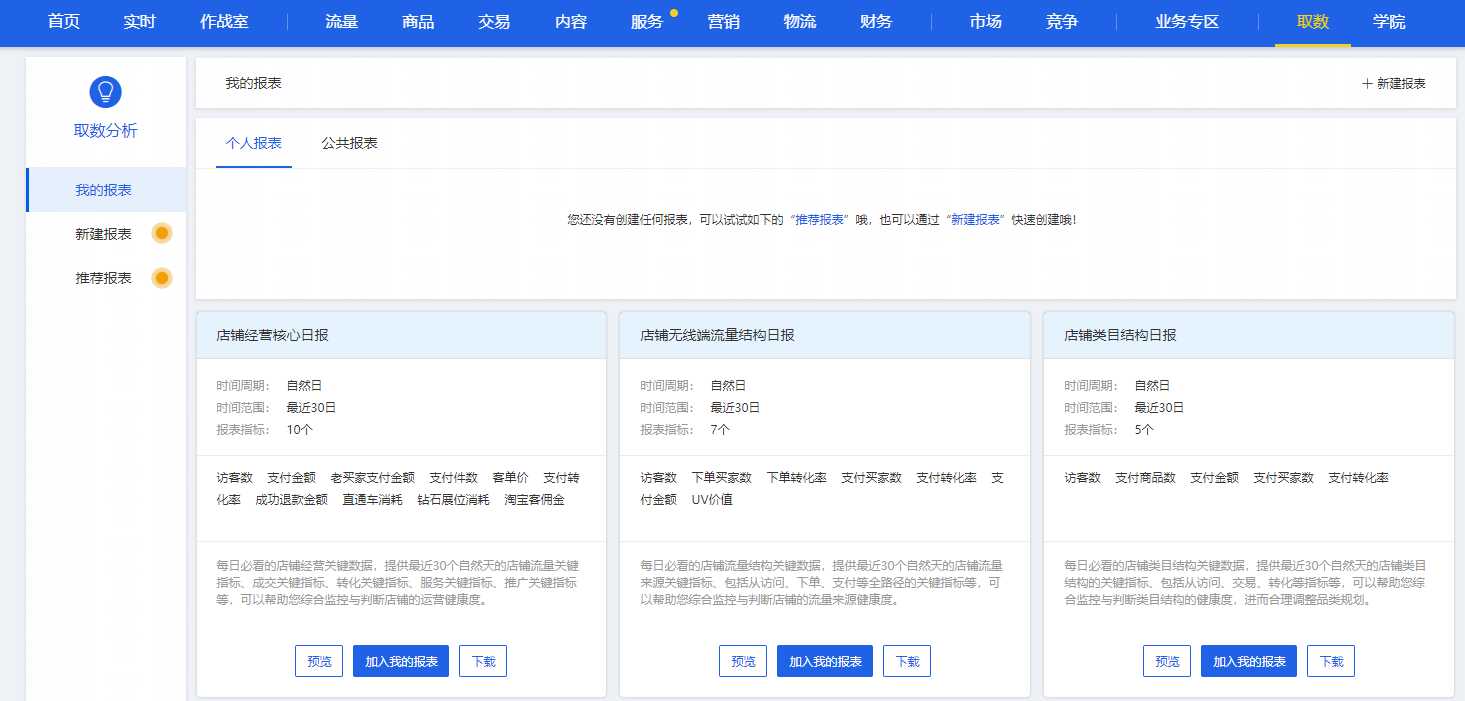1465x701 pixels.
Task: Preview the 店铺类目结构日报 report
Action: coord(1167,661)
